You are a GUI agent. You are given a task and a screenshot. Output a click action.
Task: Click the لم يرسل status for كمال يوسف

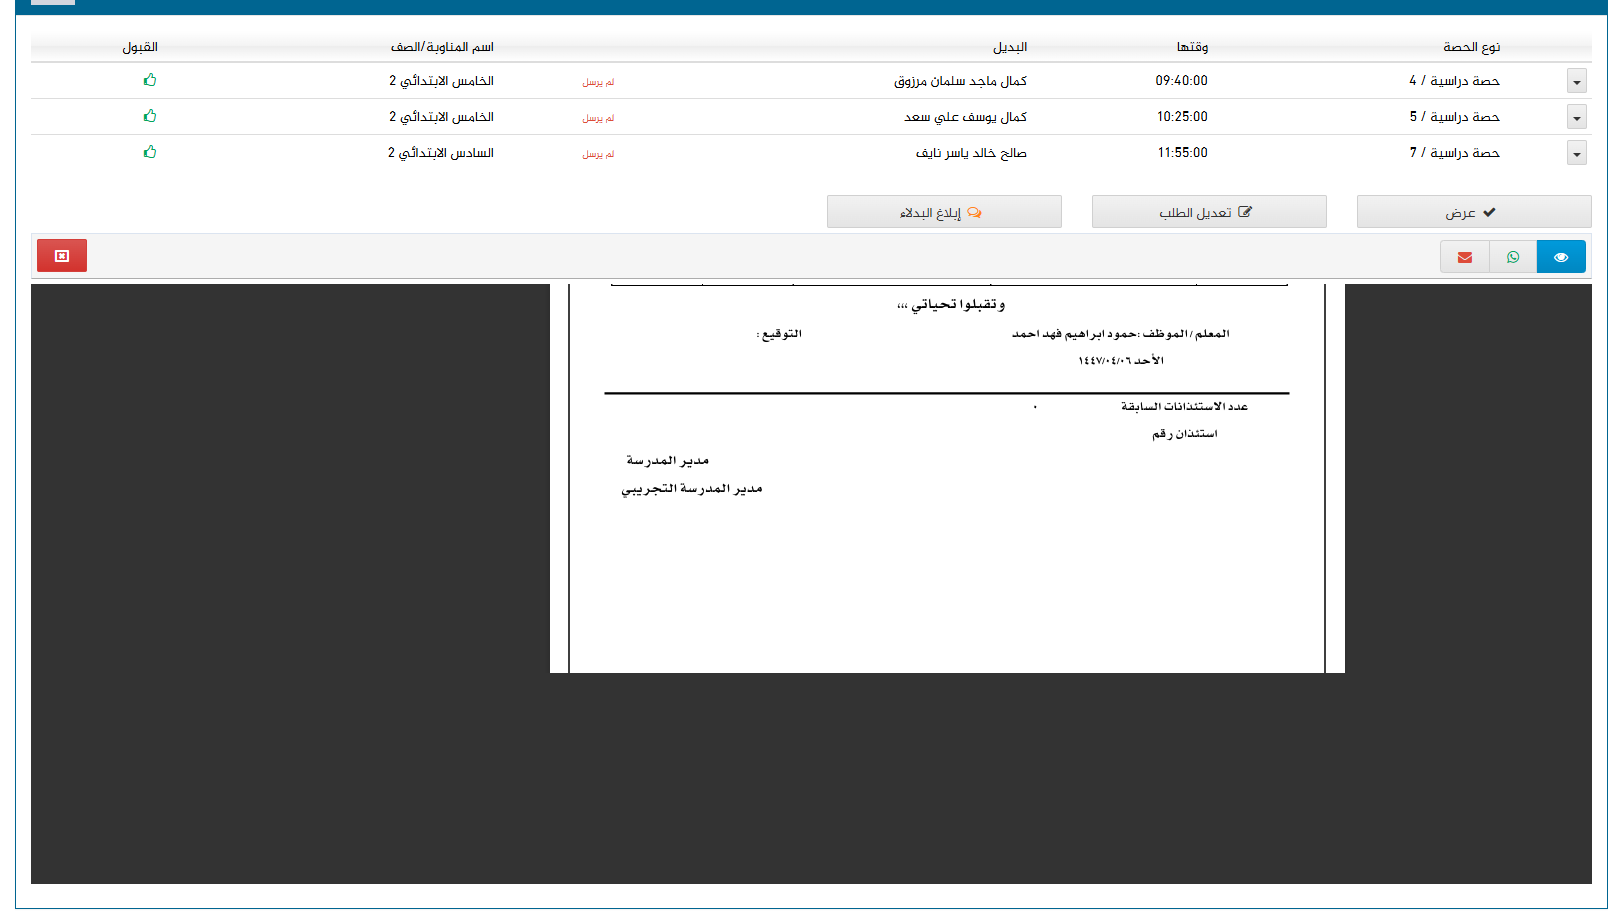[x=598, y=118]
